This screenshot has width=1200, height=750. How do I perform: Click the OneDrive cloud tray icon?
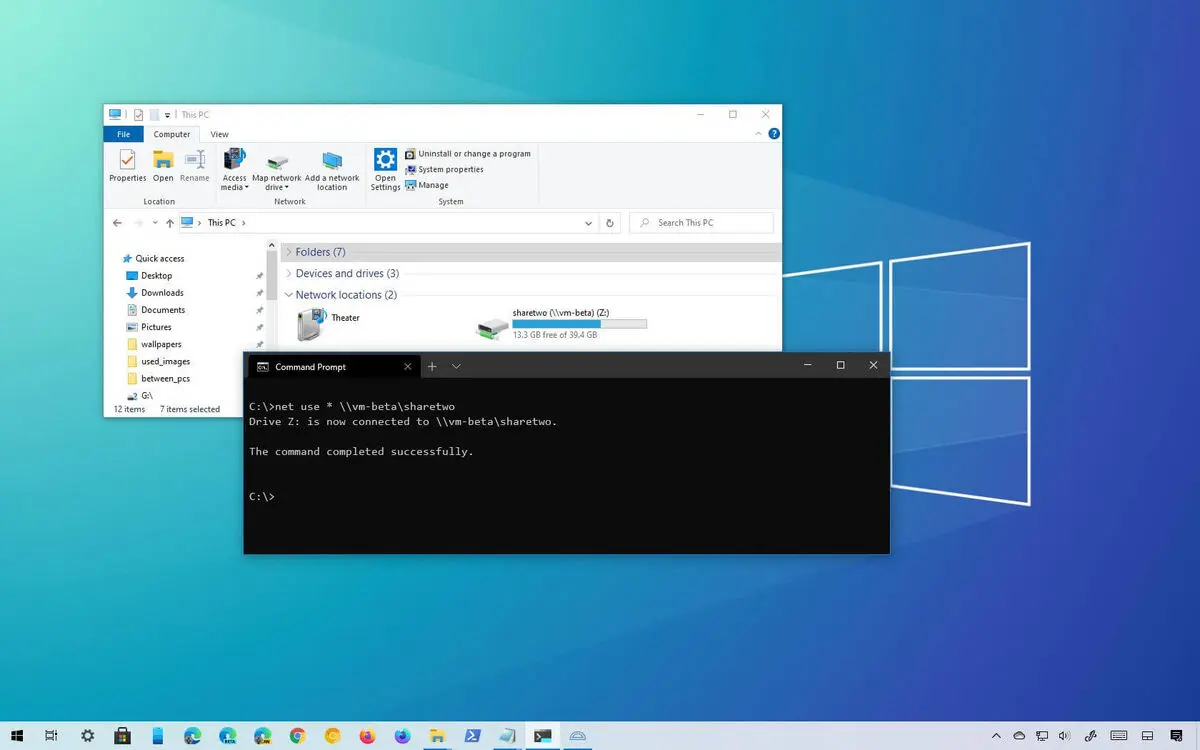[x=1019, y=736]
